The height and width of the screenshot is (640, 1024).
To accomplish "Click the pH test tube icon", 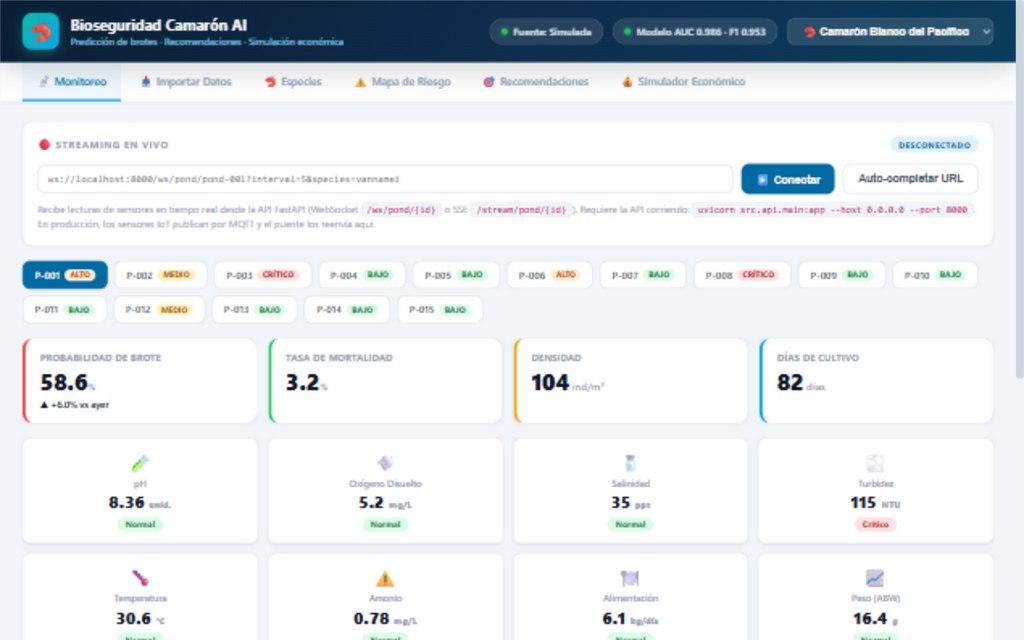I will pyautogui.click(x=140, y=463).
